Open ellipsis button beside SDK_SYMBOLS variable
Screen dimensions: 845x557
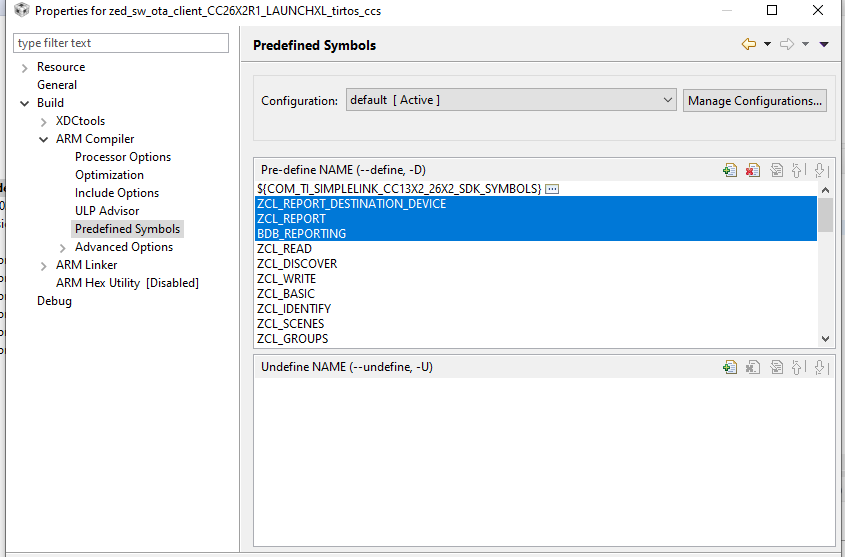552,189
